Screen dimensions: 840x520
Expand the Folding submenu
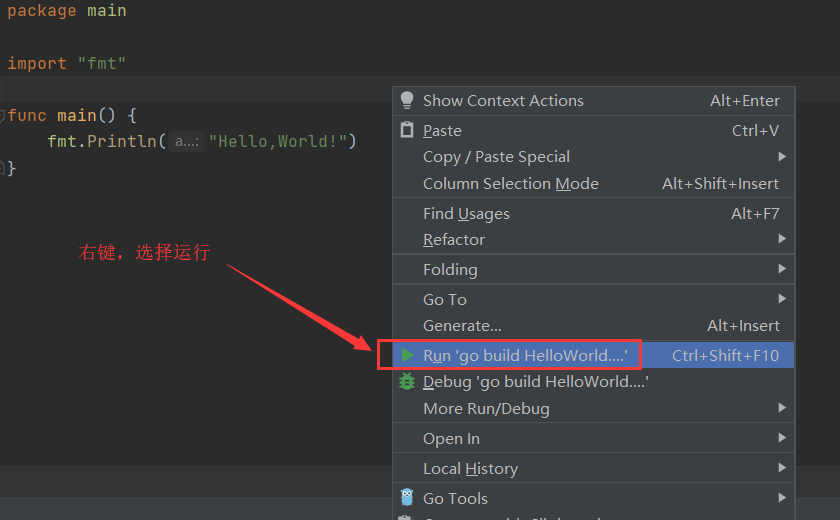[x=450, y=269]
